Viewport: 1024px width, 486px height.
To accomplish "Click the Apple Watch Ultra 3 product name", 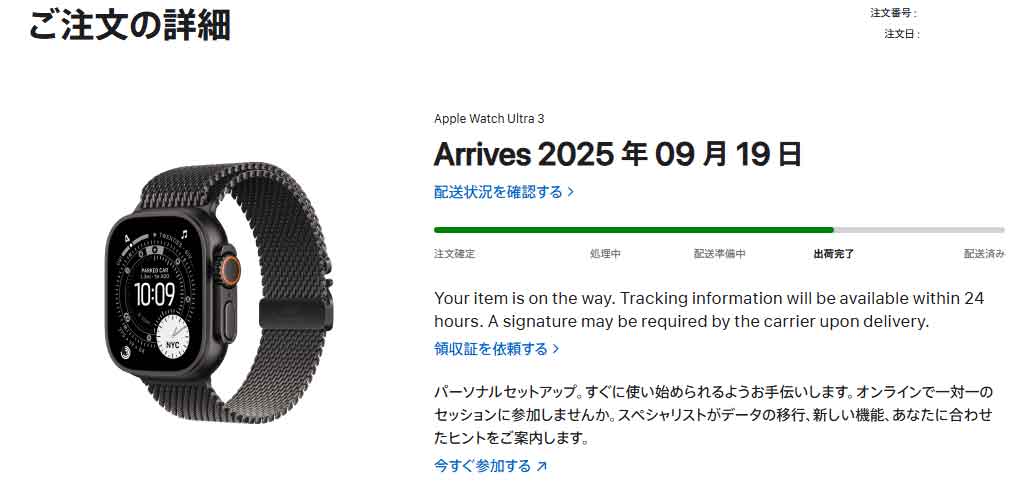I will (489, 118).
